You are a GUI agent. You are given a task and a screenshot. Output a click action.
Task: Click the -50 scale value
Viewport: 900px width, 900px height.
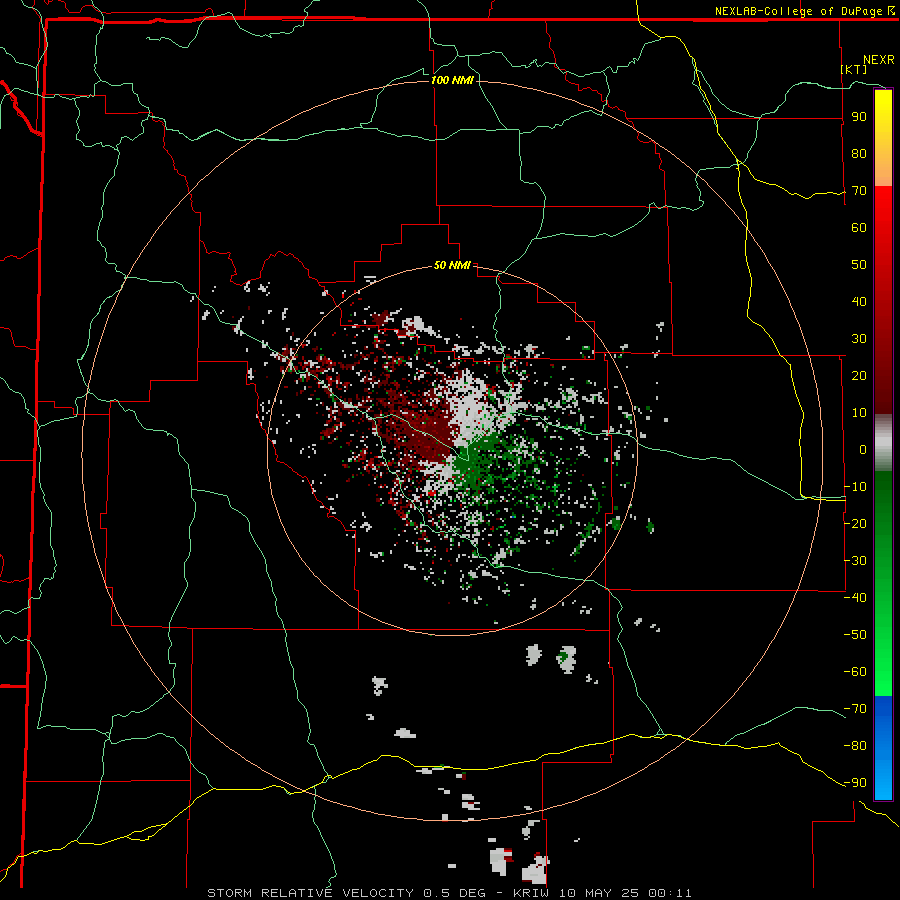pos(855,635)
